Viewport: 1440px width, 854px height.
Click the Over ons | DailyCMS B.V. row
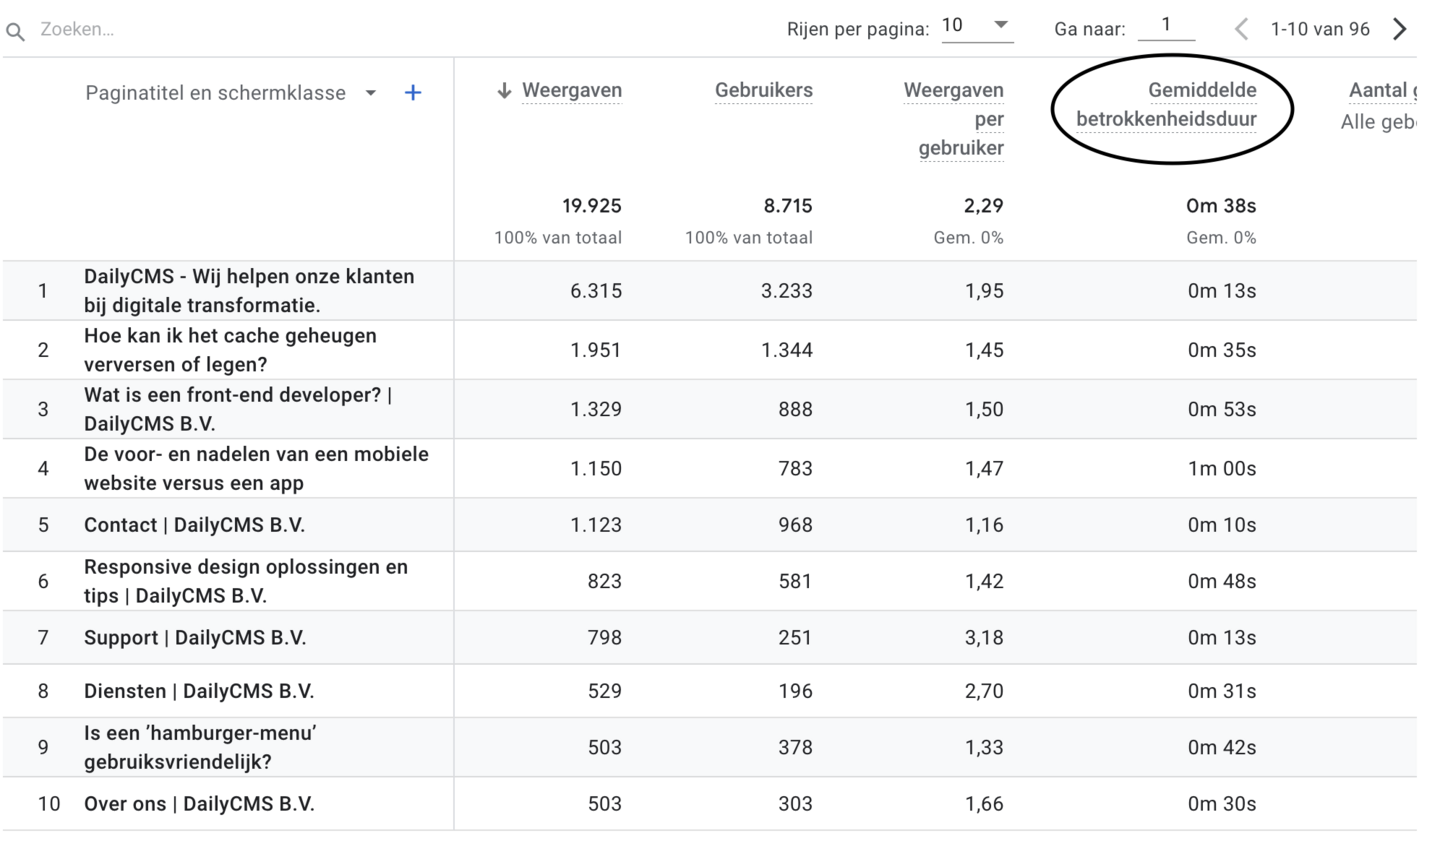click(x=198, y=804)
